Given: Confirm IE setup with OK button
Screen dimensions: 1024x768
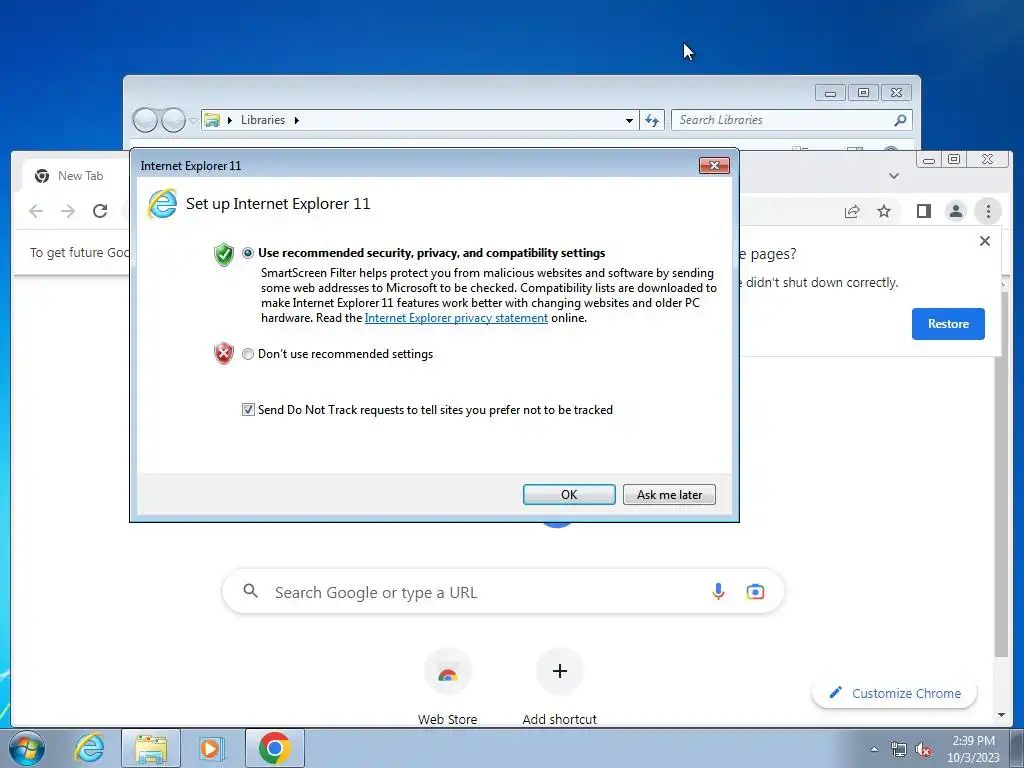Looking at the screenshot, I should click(569, 494).
